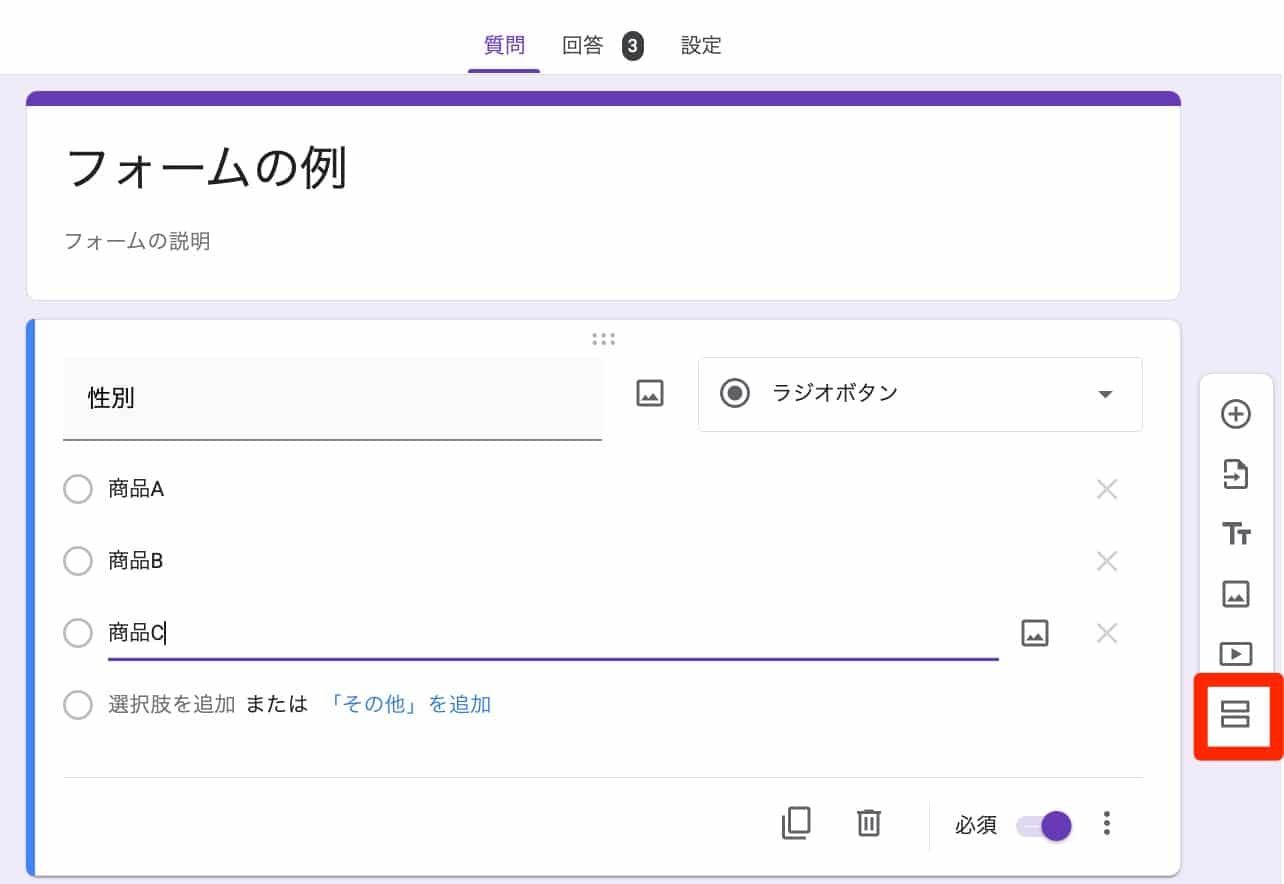Viewport: 1284px width, 884px height.
Task: Add a new question via the plus icon
Action: 1236,414
